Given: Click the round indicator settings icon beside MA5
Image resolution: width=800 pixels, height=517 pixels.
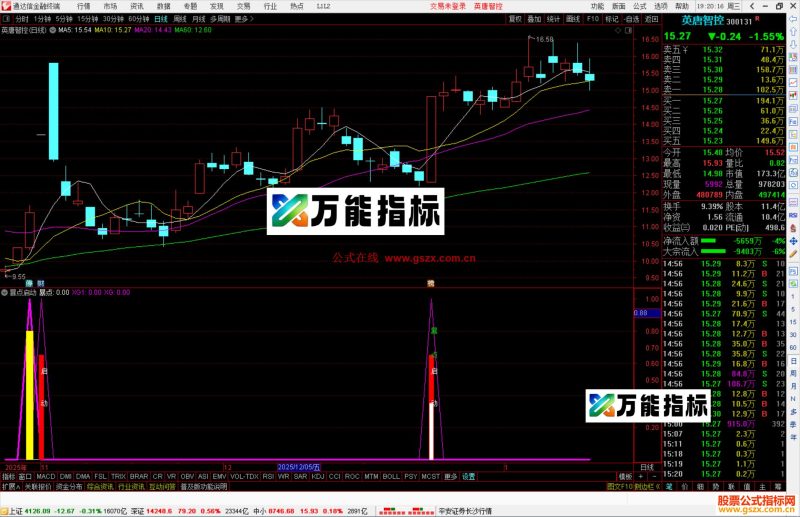Looking at the screenshot, I should pyautogui.click(x=53, y=30).
